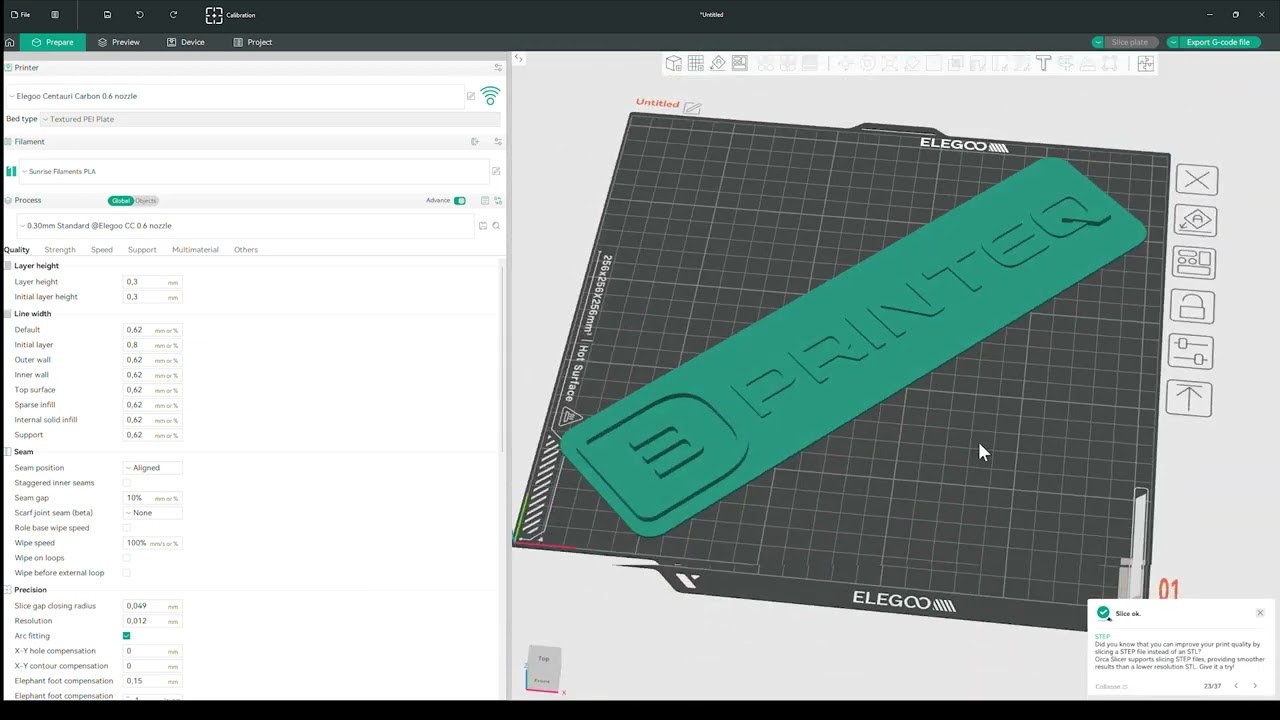Click the Add object cube icon
Image resolution: width=1280 pixels, height=720 pixels.
point(674,63)
